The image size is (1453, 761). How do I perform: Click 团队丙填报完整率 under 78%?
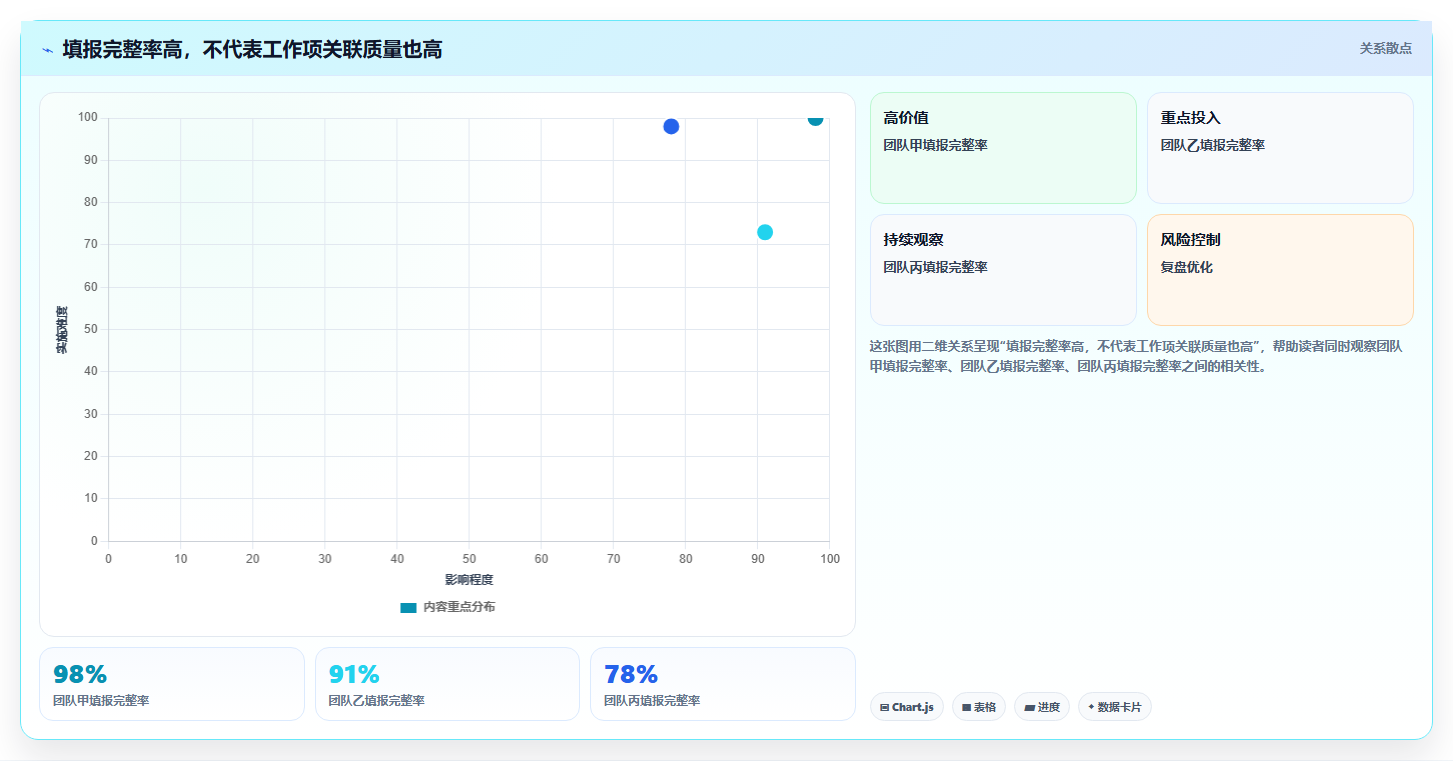[652, 701]
